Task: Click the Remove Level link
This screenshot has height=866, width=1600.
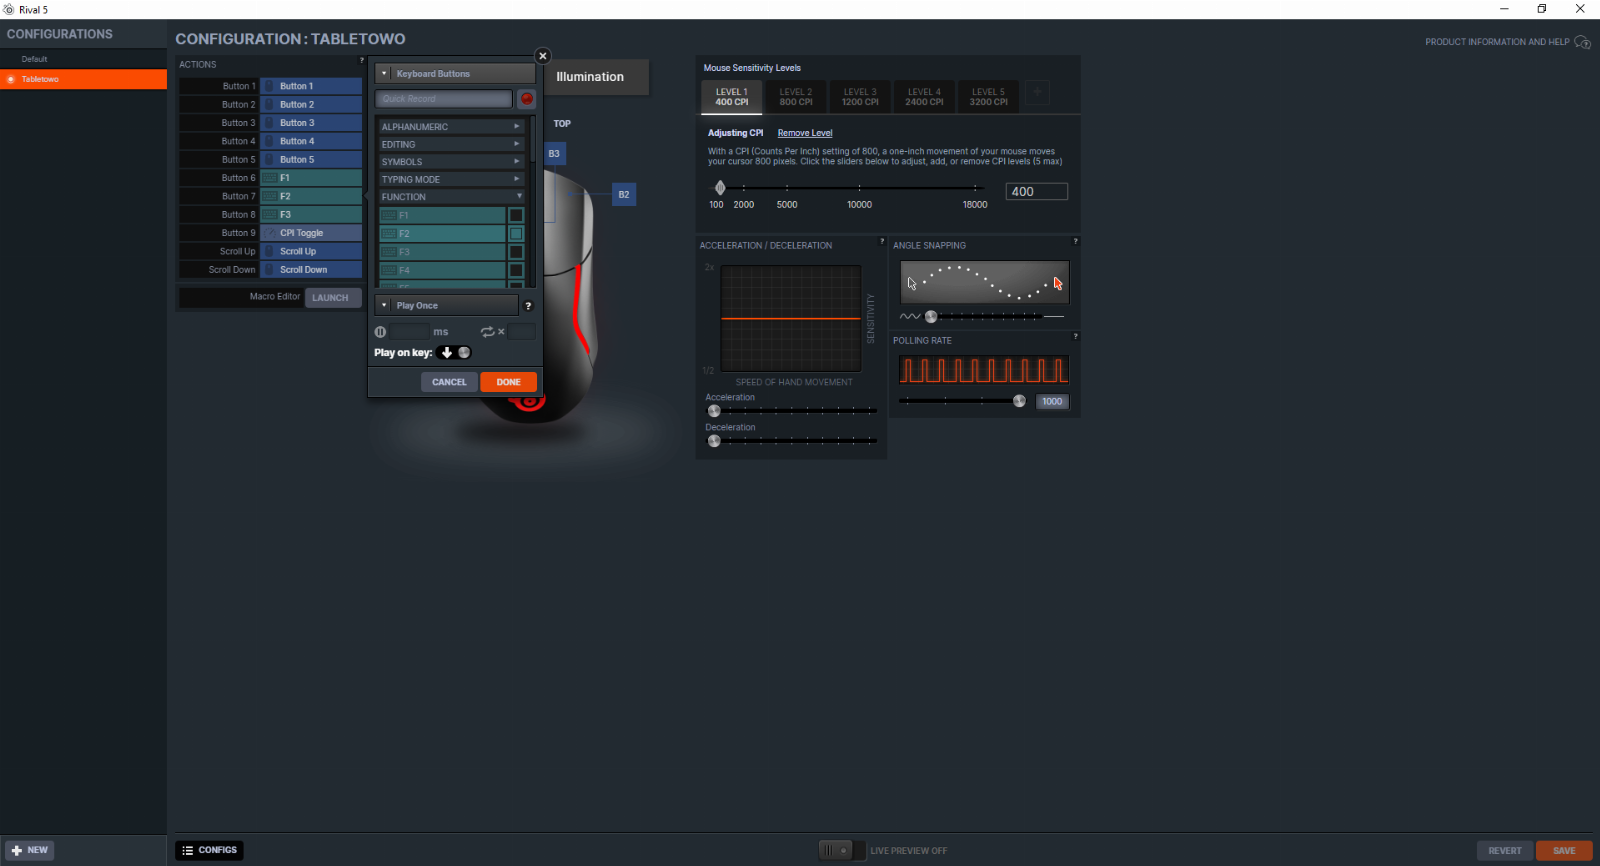Action: 805,133
